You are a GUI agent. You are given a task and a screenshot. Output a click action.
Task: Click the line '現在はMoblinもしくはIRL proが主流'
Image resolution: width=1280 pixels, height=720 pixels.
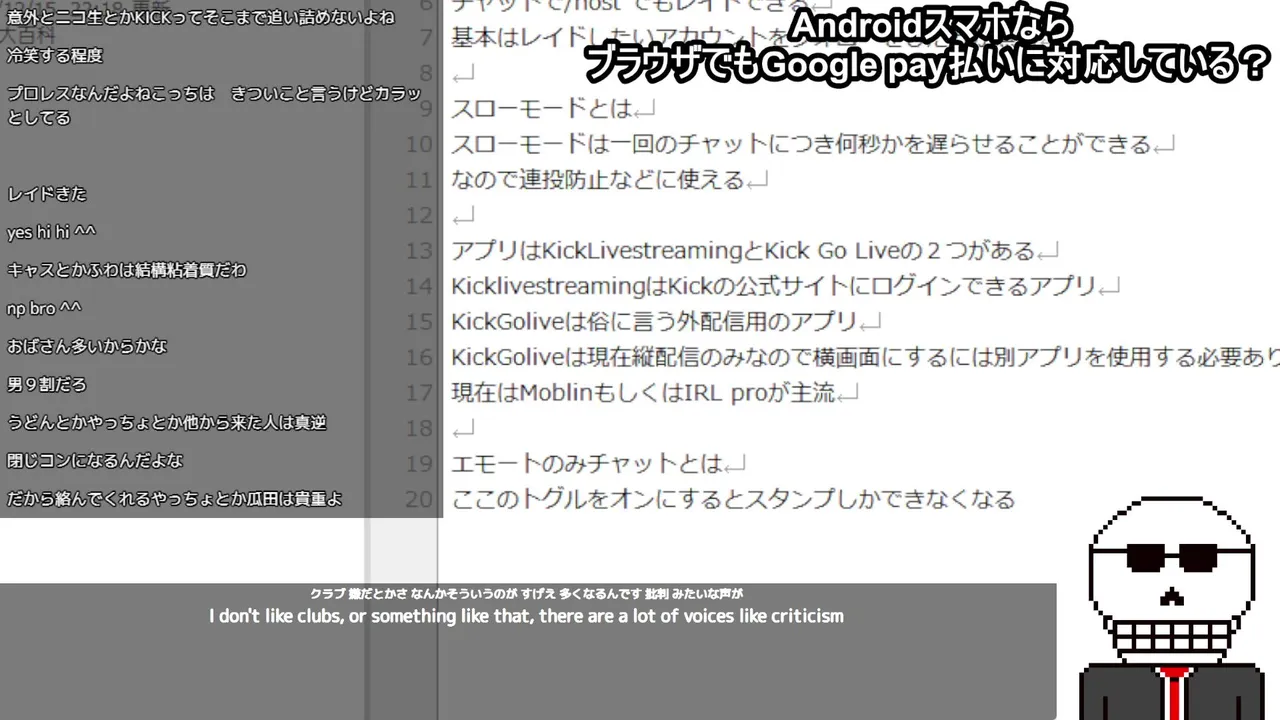pos(643,393)
